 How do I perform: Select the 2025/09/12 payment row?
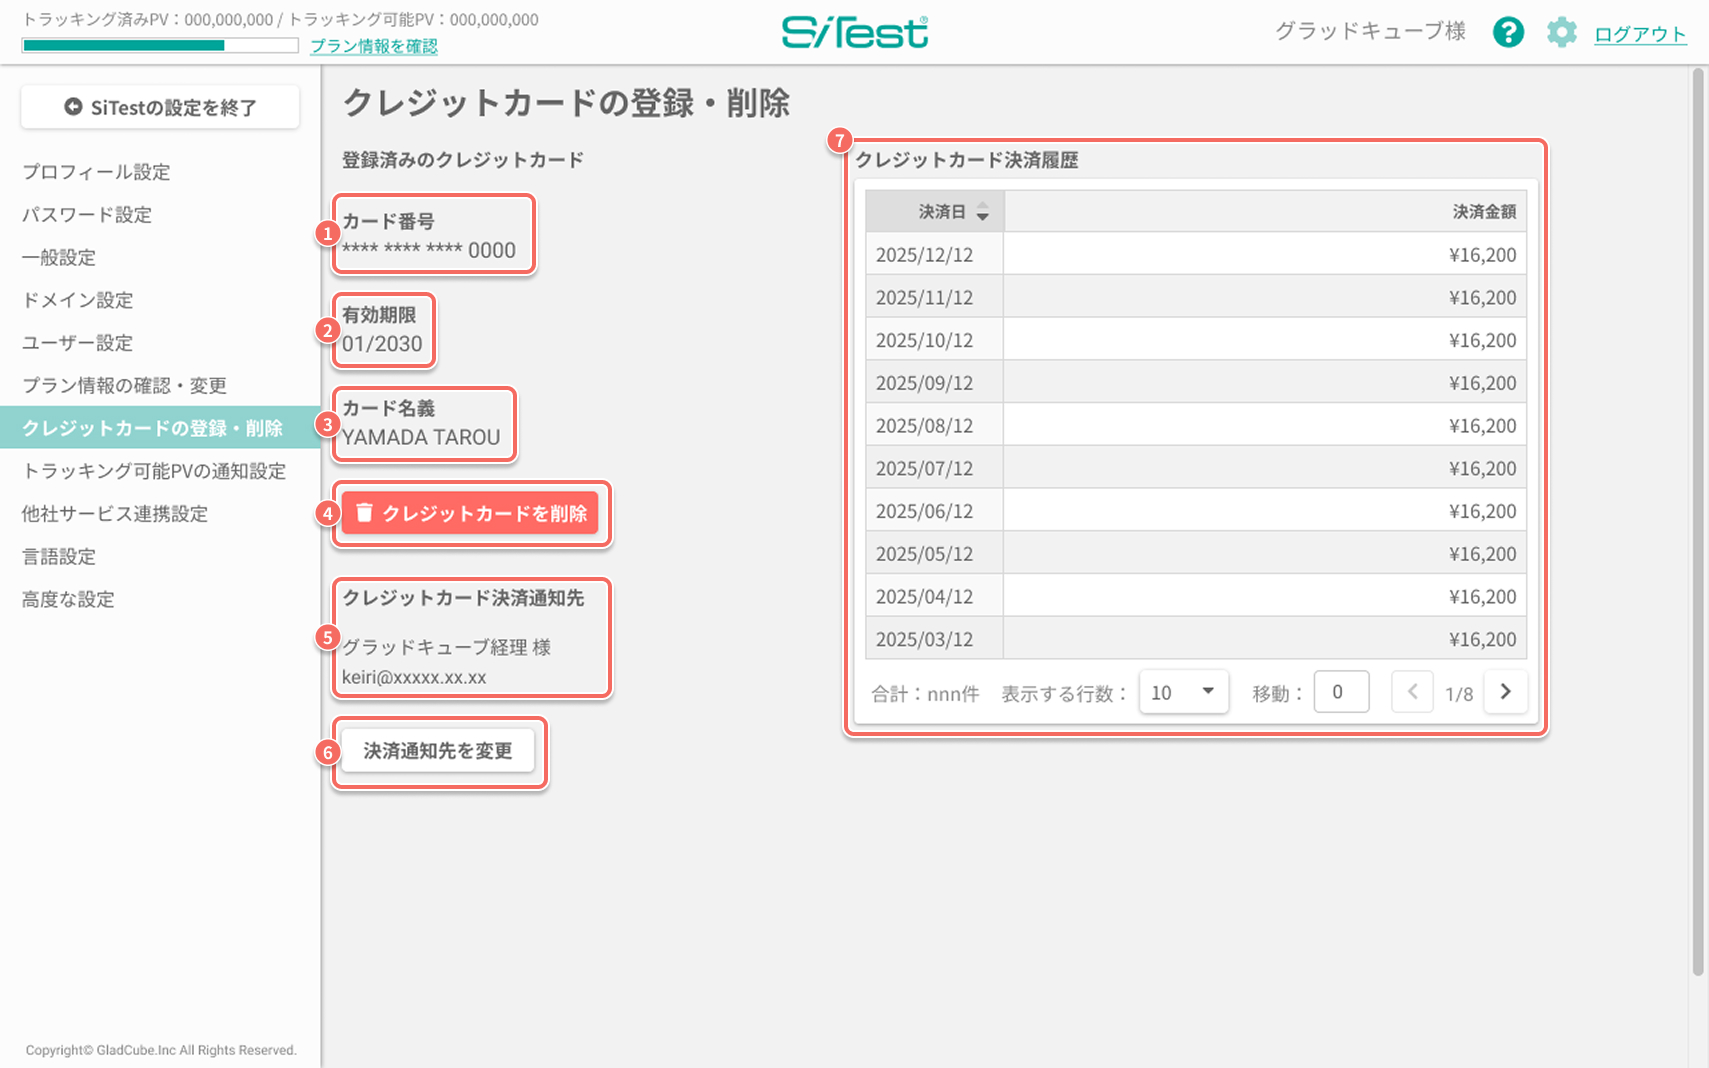tap(1196, 383)
